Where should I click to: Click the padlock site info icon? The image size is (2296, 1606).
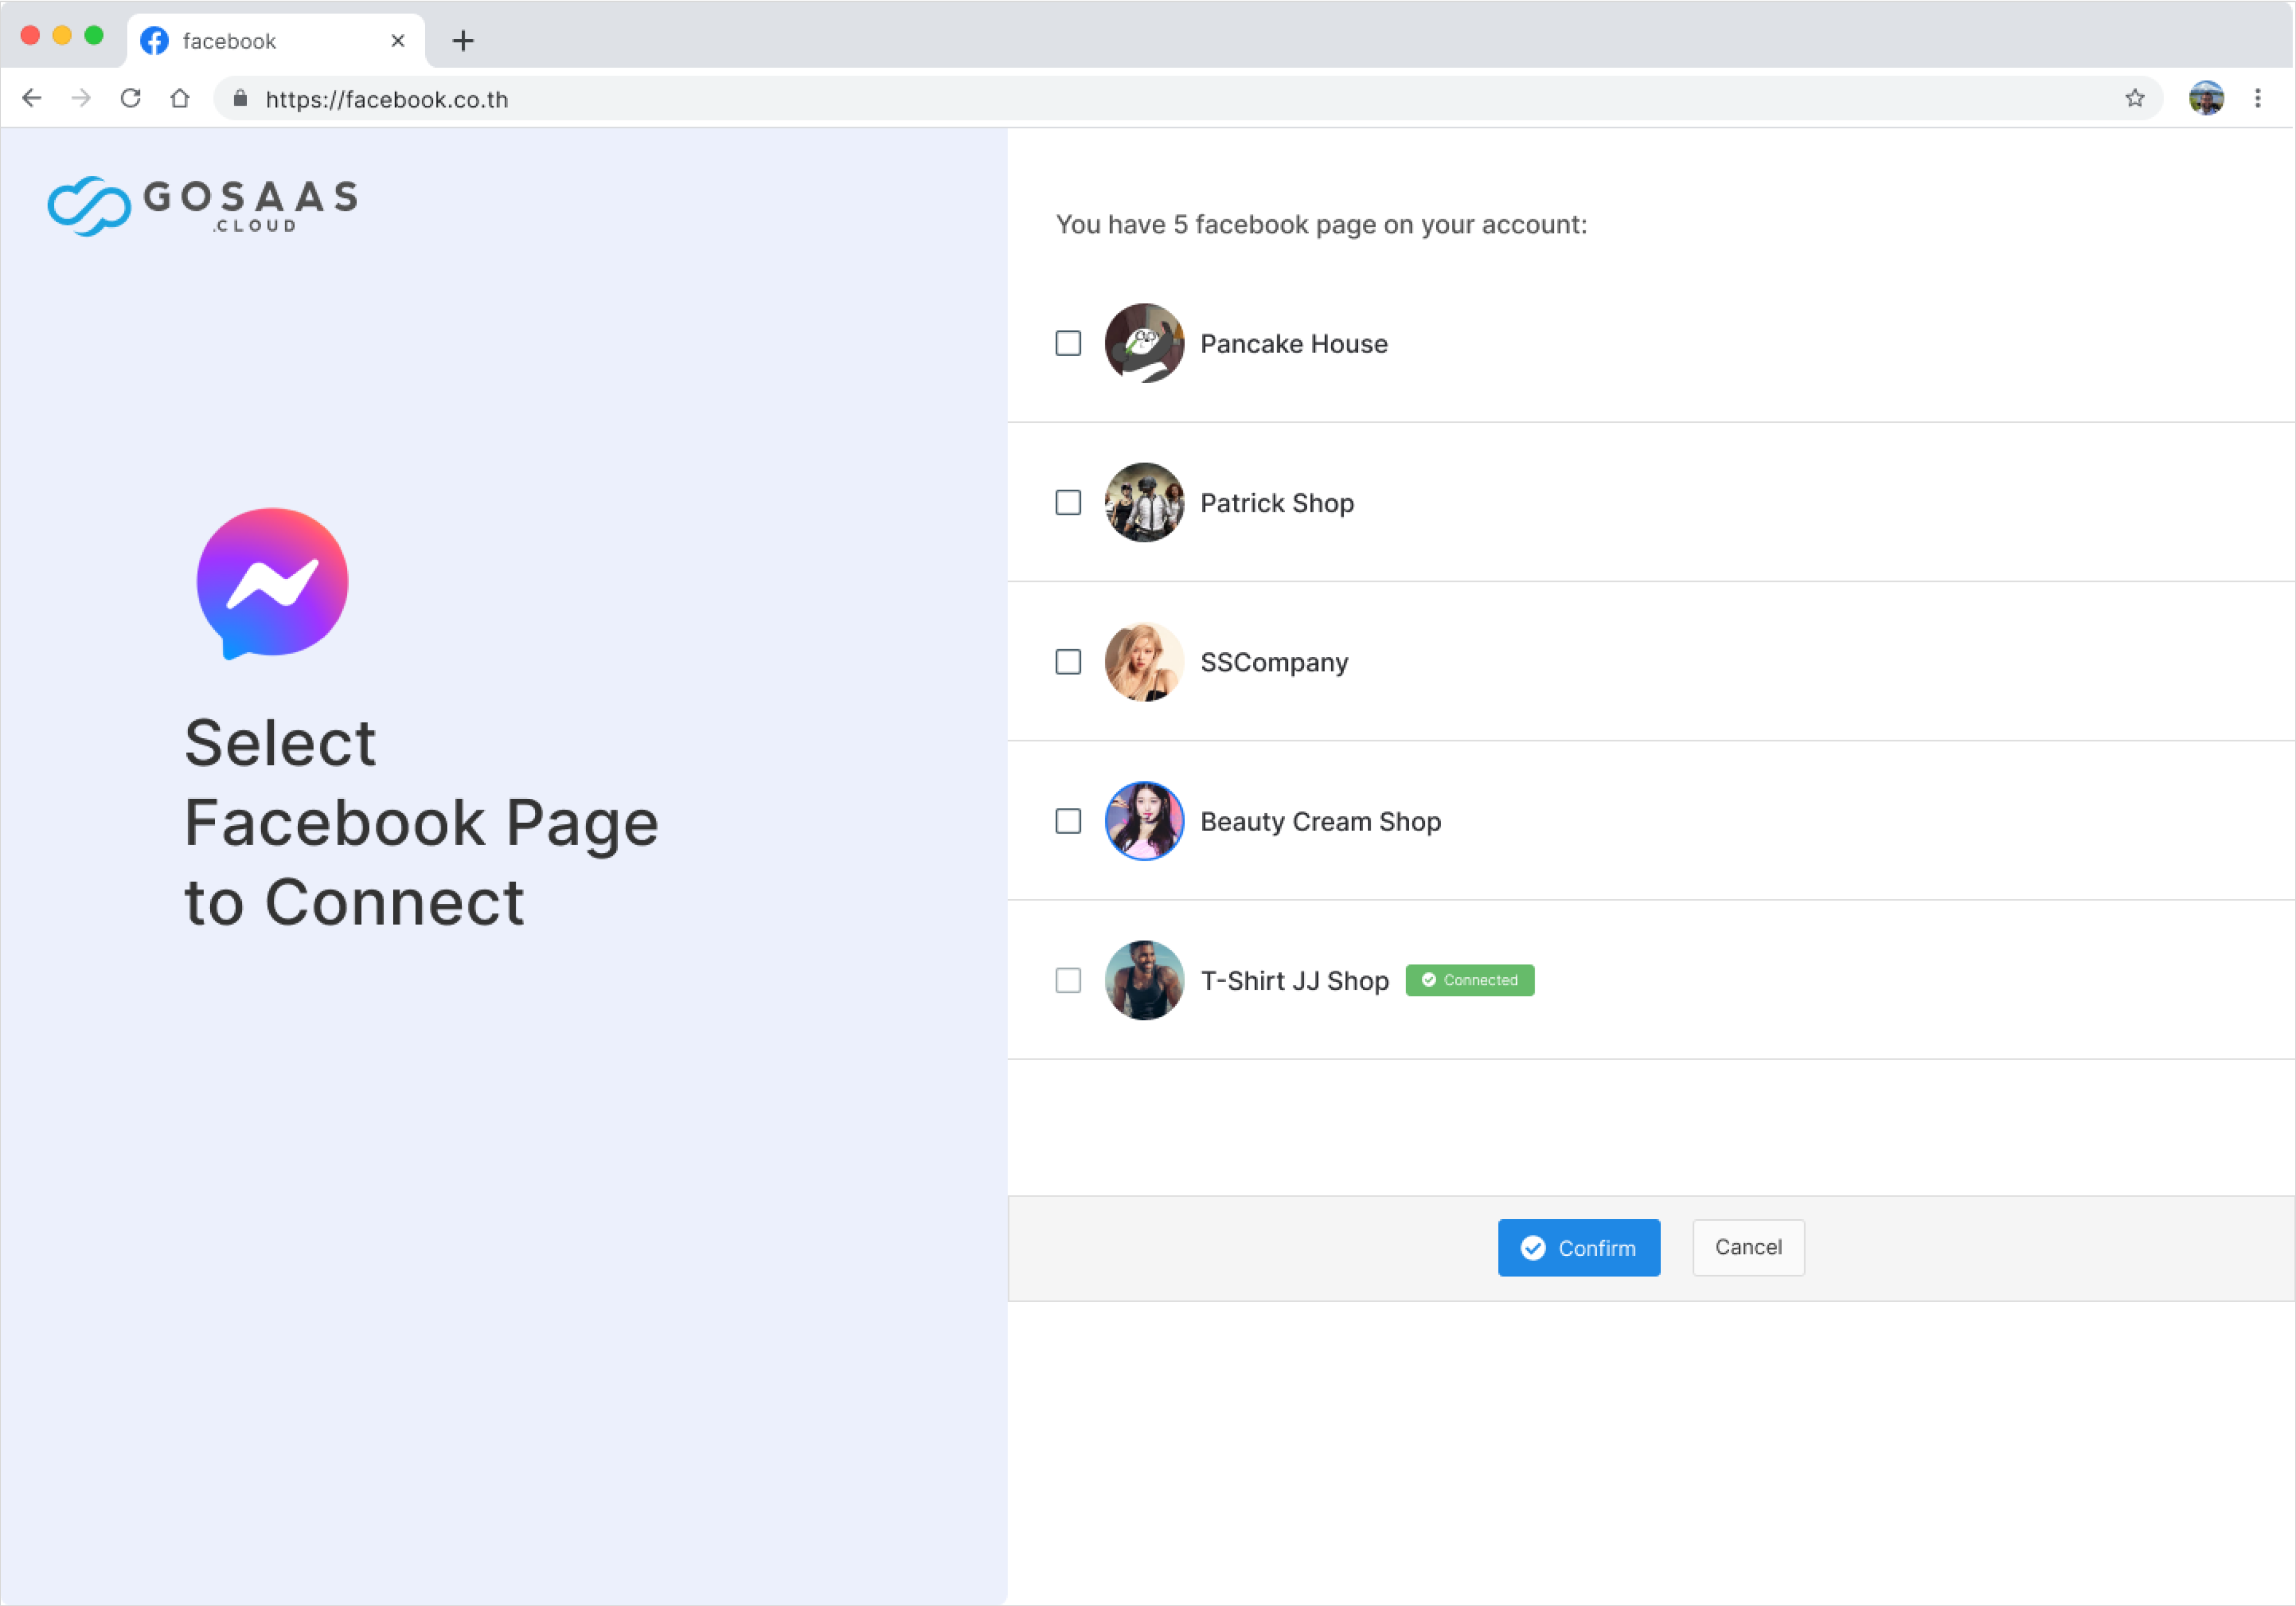pyautogui.click(x=240, y=98)
